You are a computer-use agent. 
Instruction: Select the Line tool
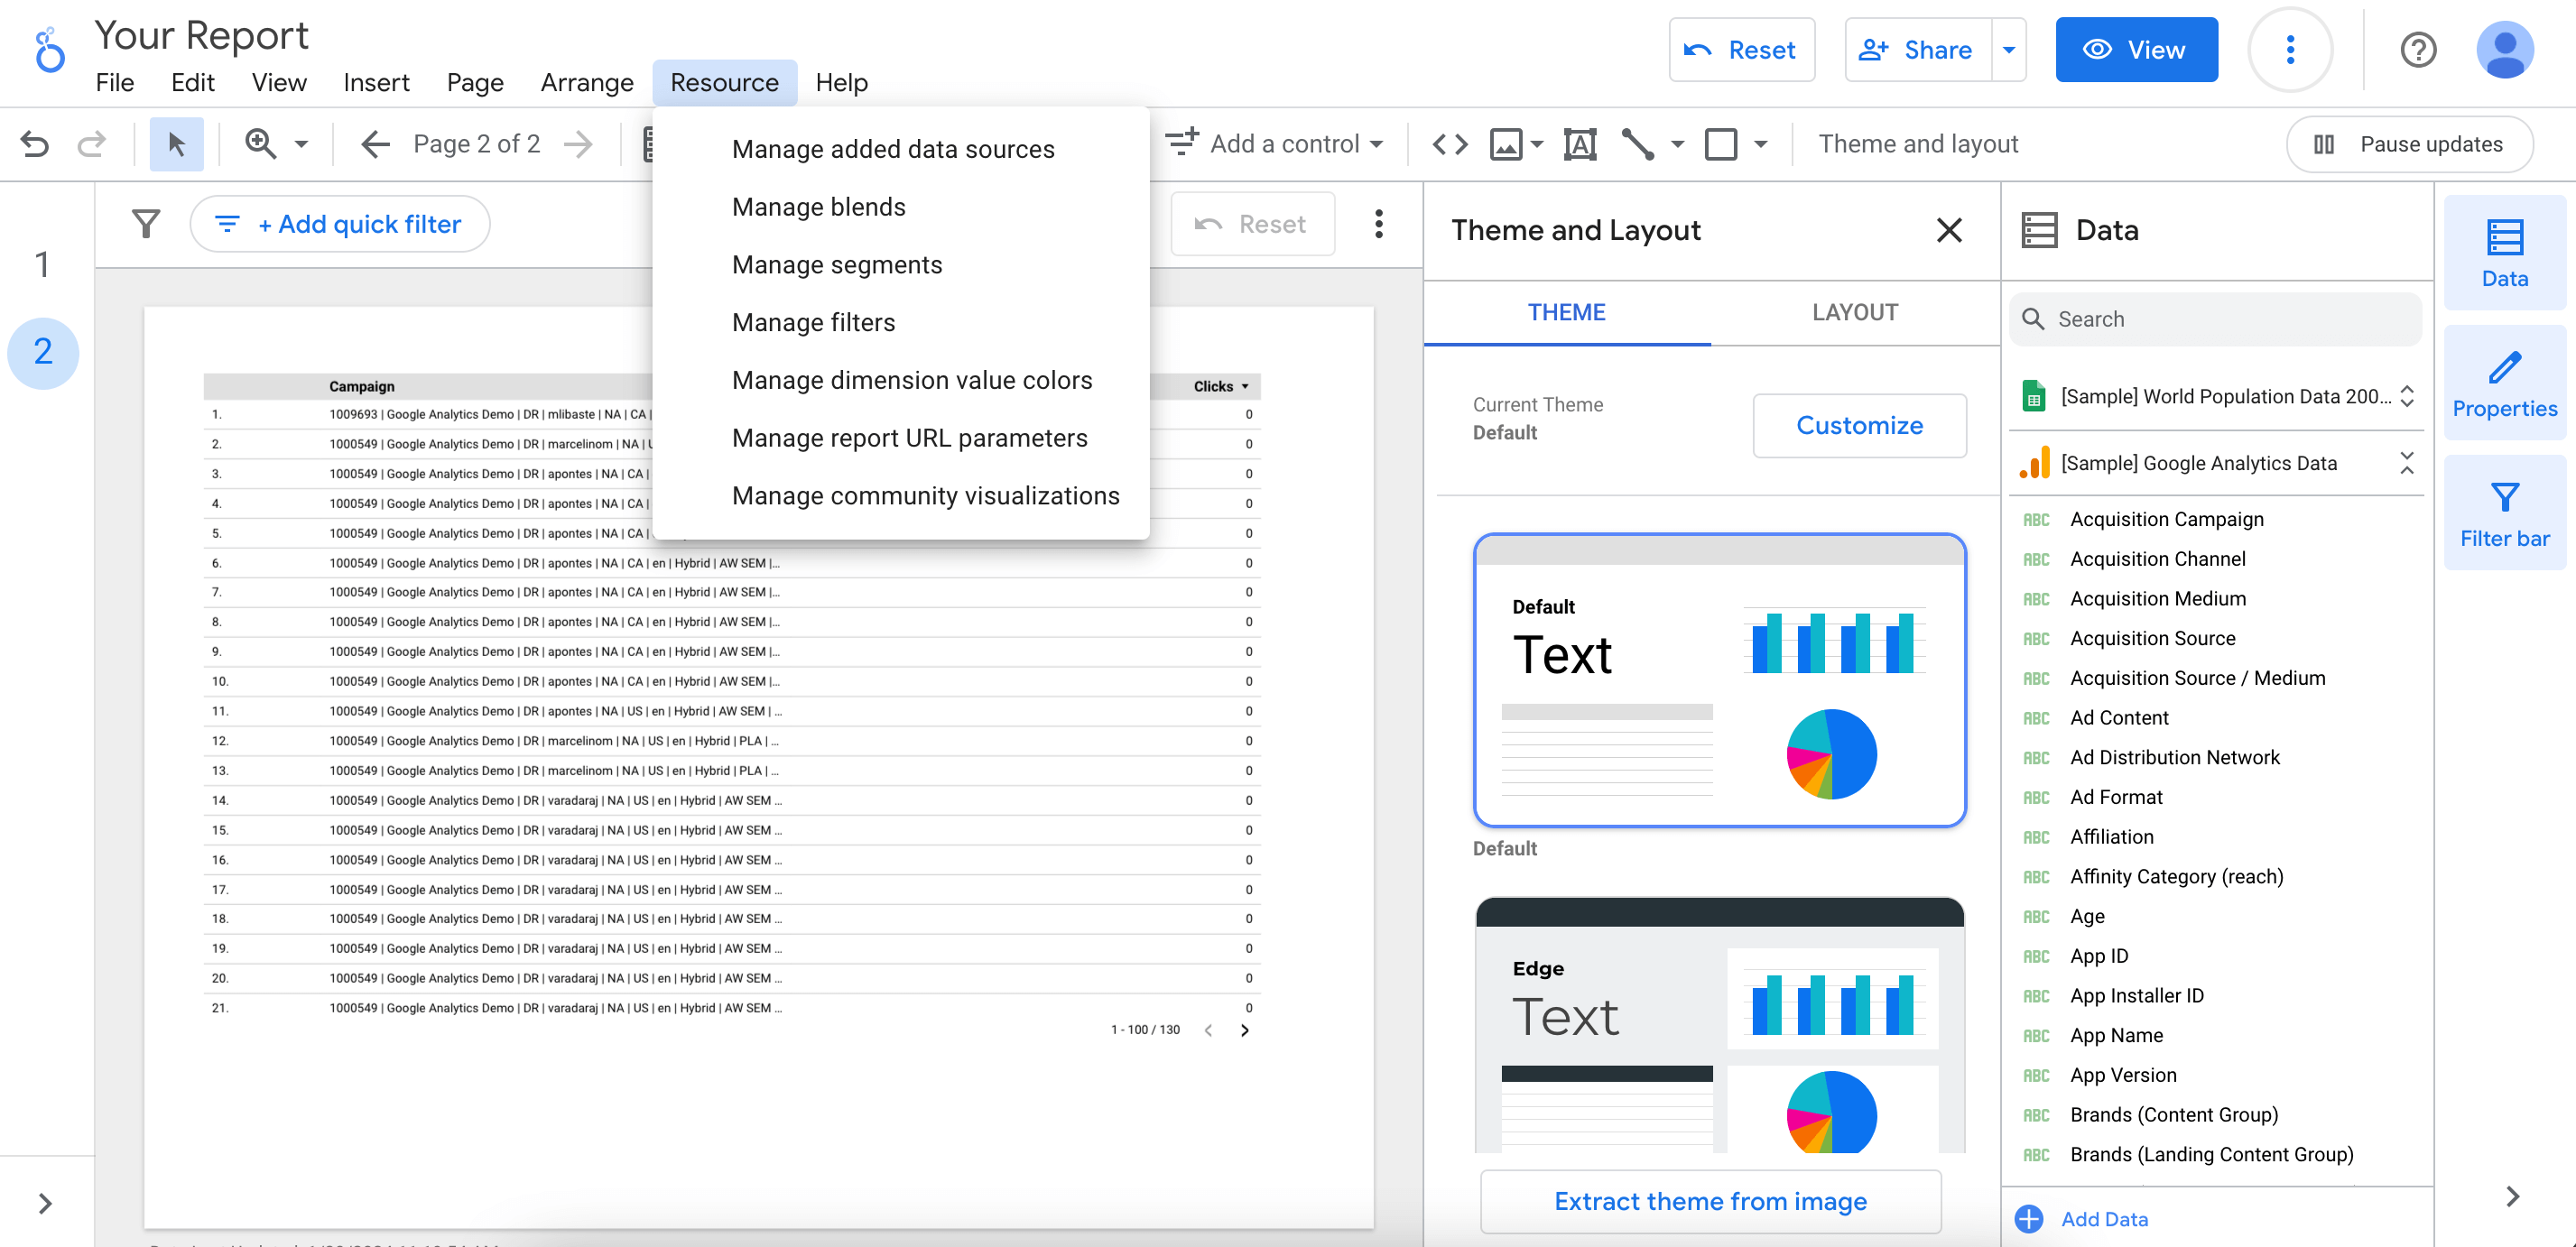1640,143
